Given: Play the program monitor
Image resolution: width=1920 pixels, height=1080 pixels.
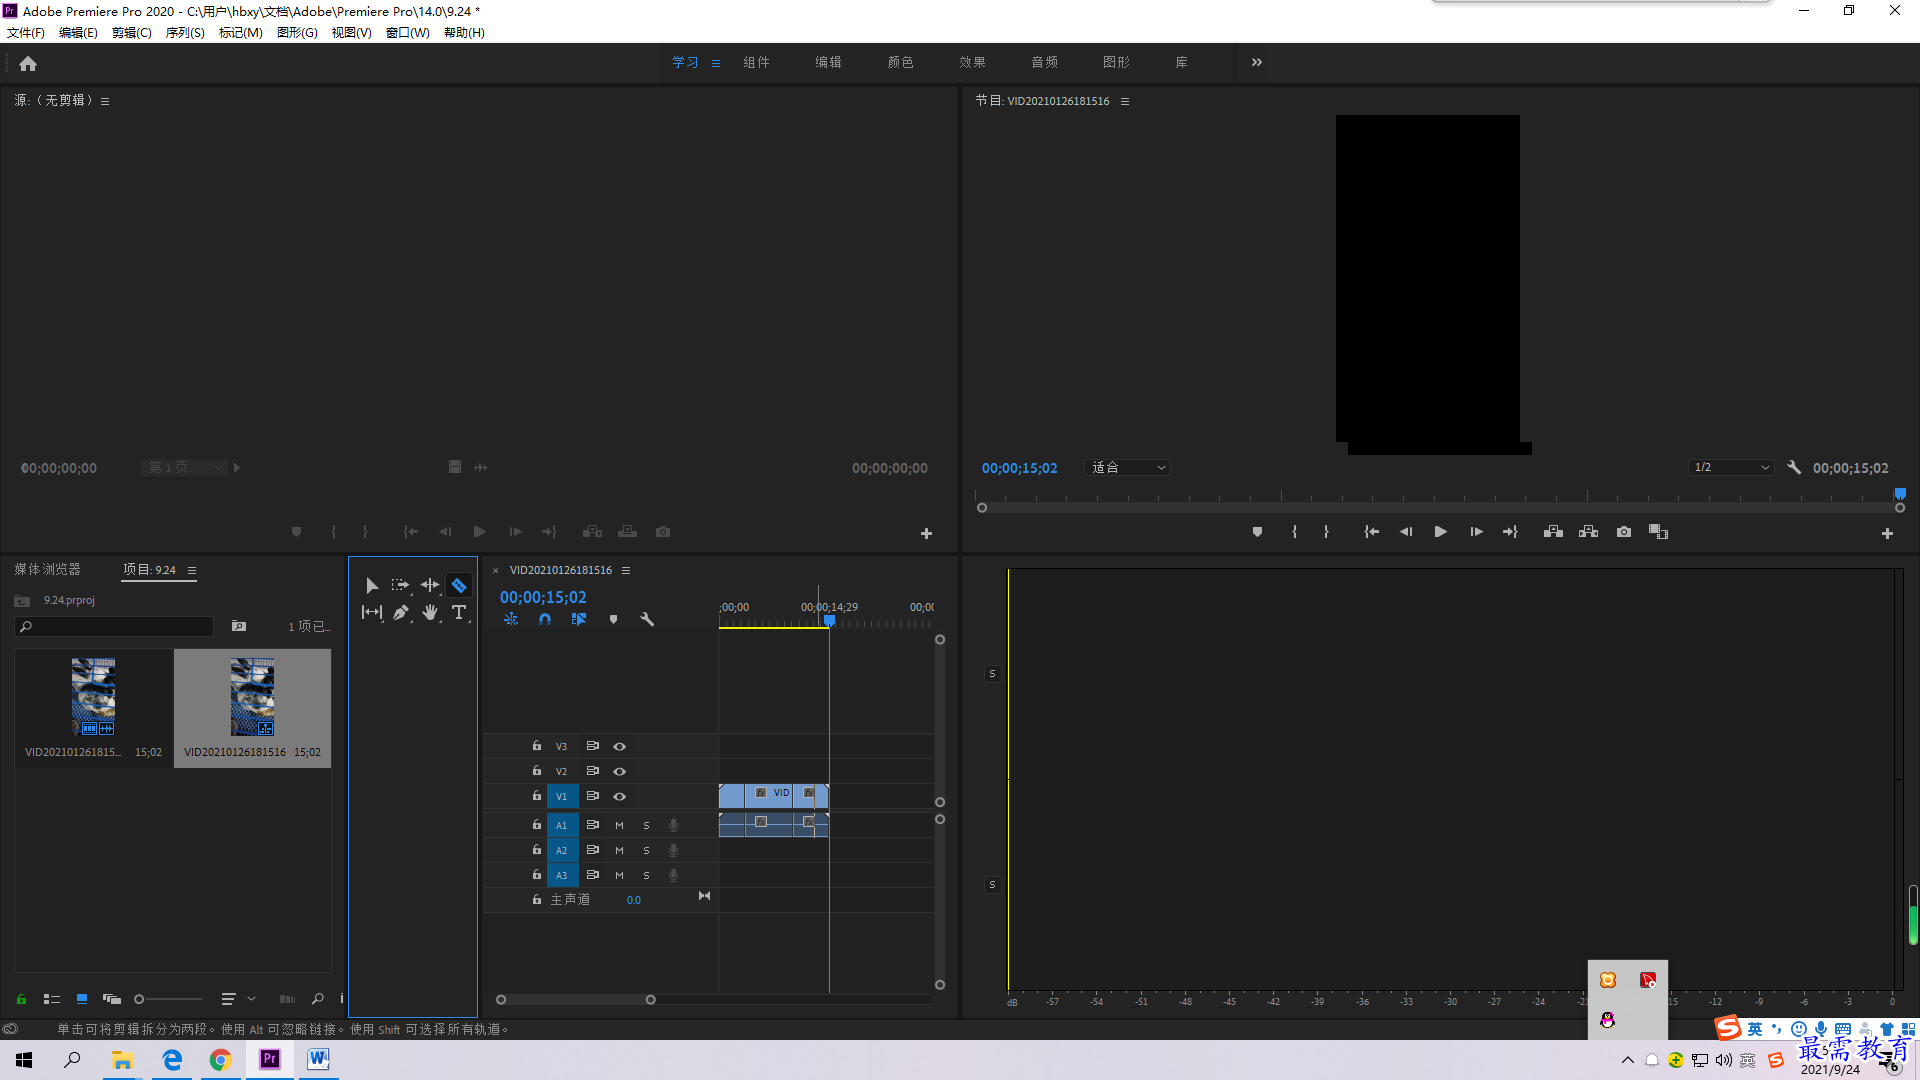Looking at the screenshot, I should click(1440, 532).
